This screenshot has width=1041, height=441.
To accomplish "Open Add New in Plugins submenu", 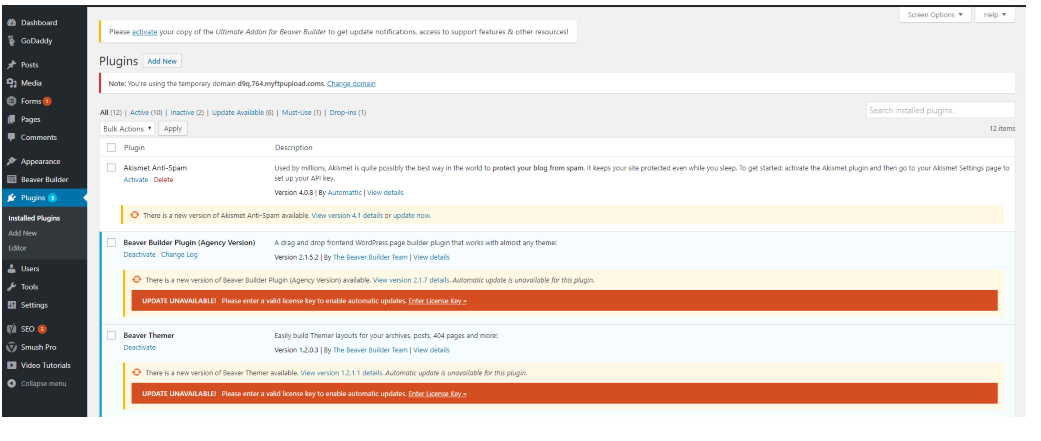I will click(x=23, y=233).
